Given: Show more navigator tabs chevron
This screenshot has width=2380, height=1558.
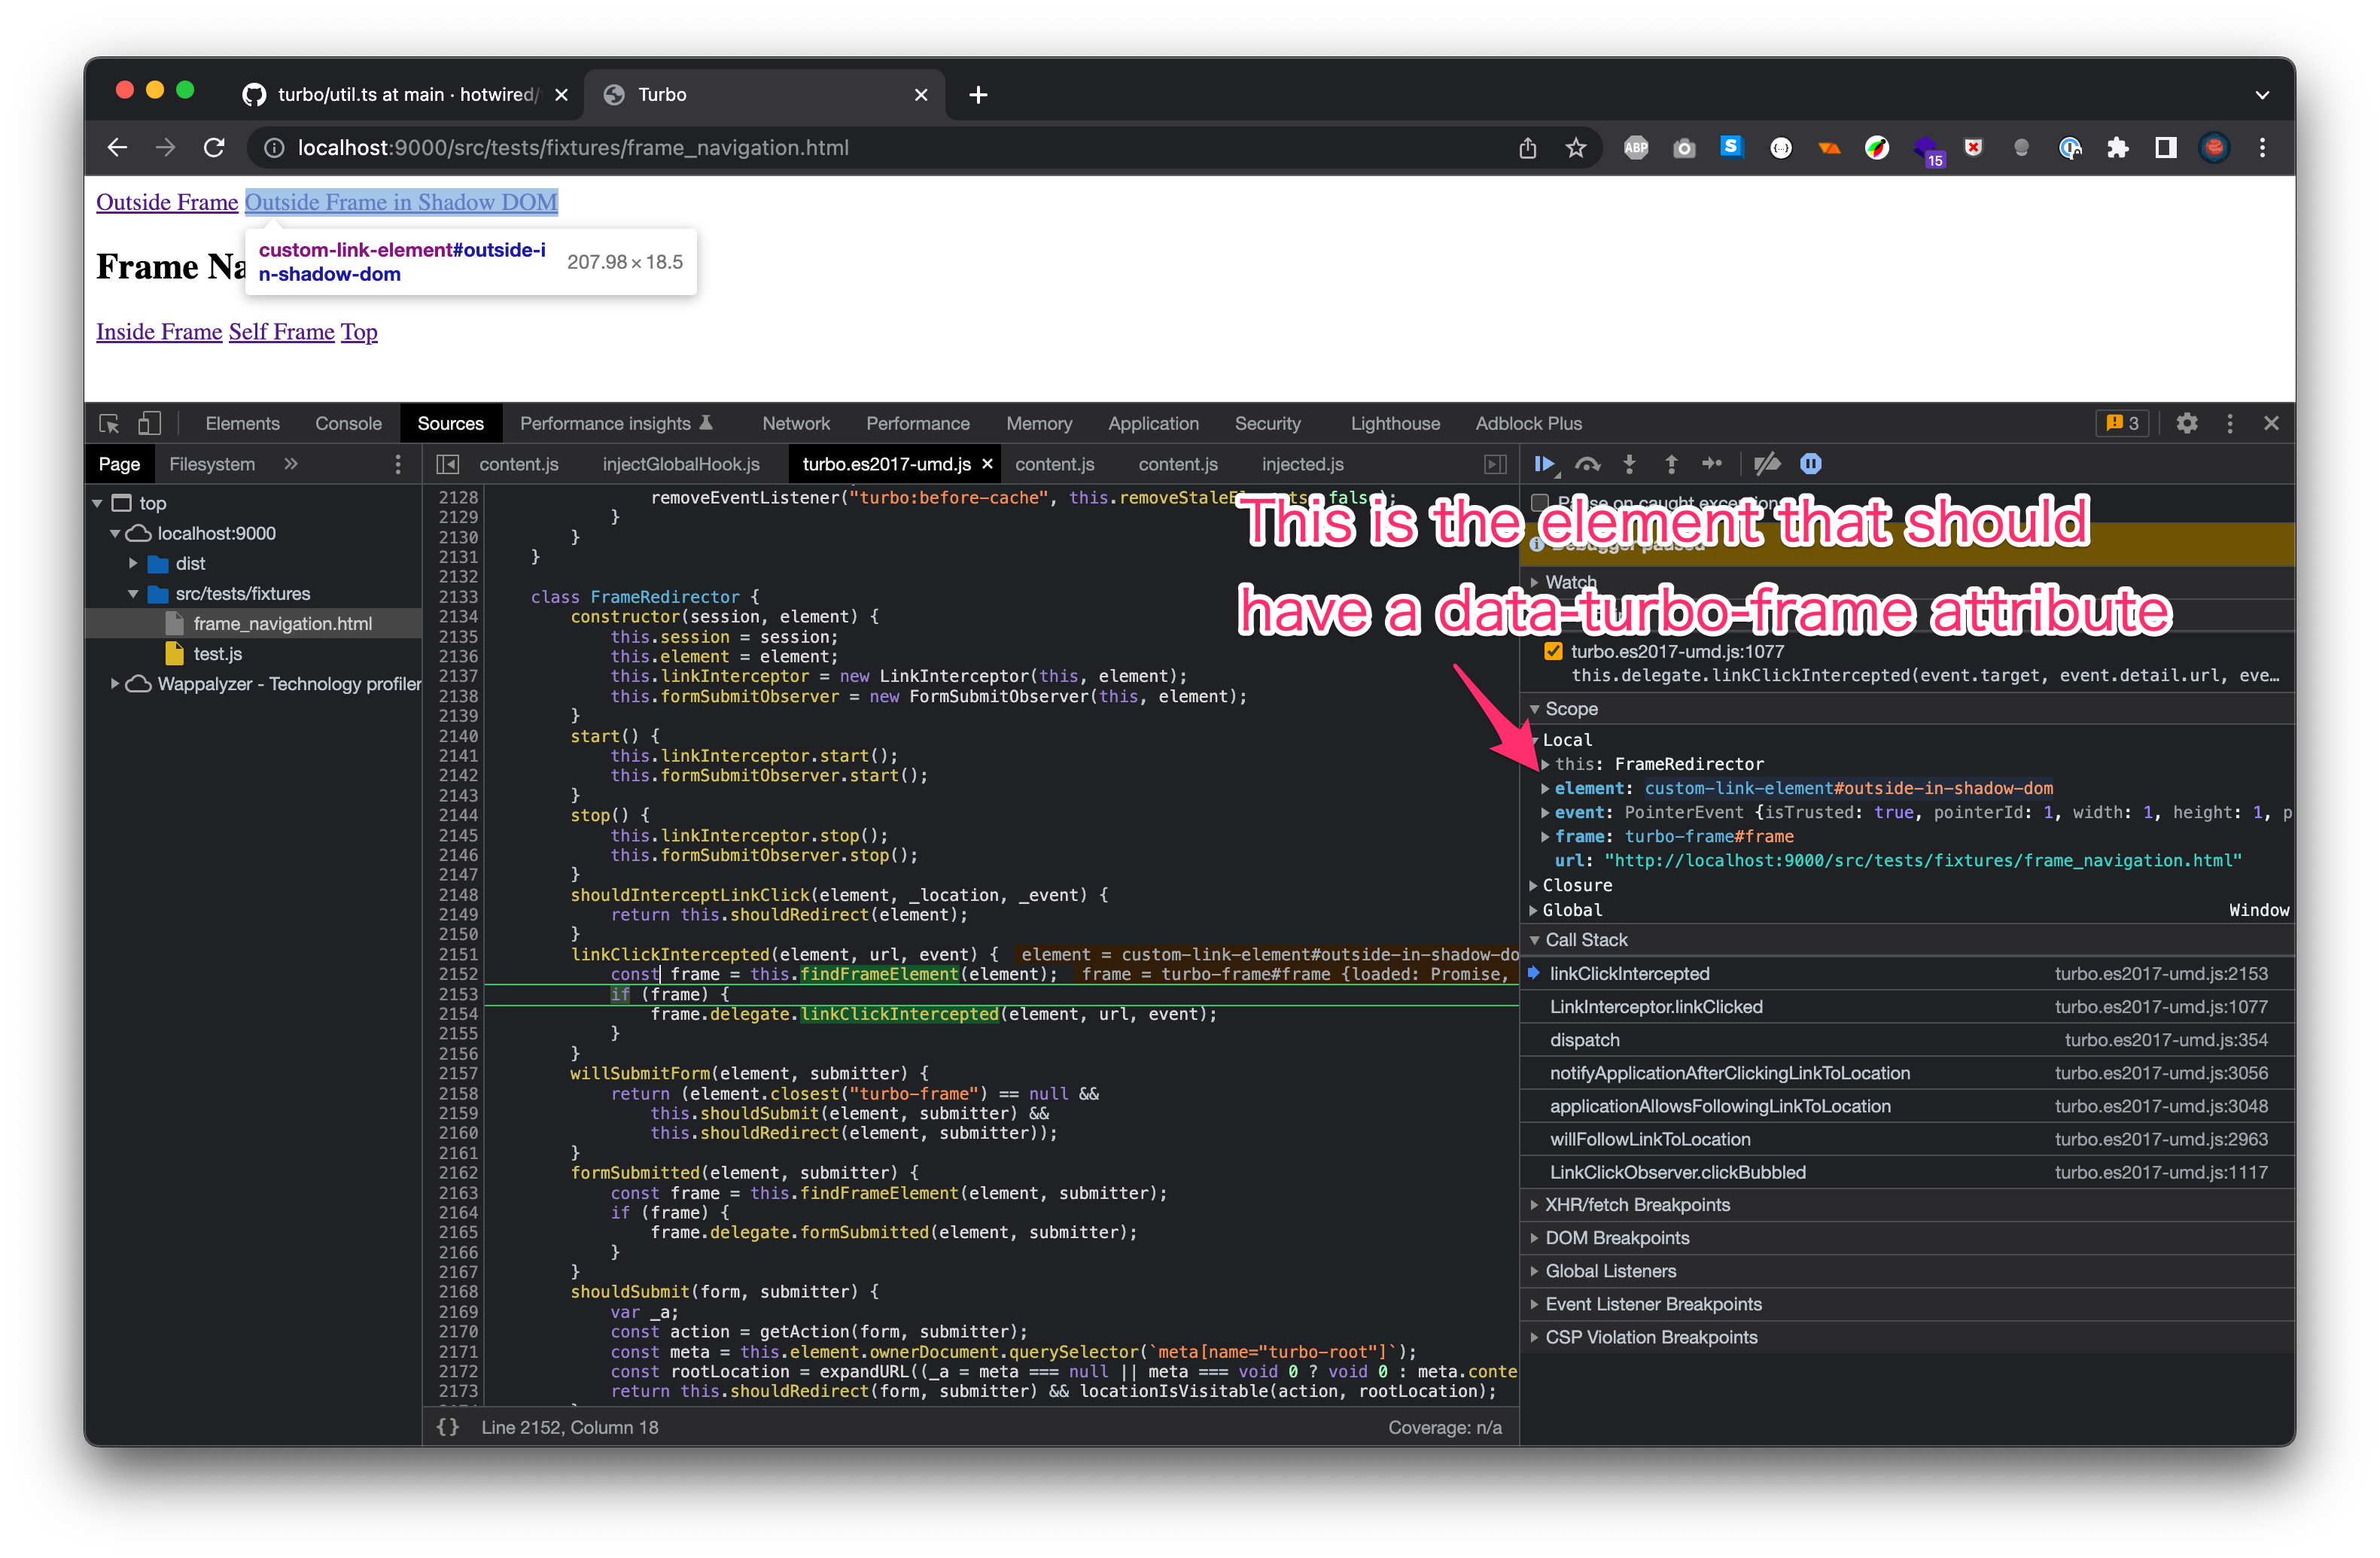Looking at the screenshot, I should coord(291,464).
